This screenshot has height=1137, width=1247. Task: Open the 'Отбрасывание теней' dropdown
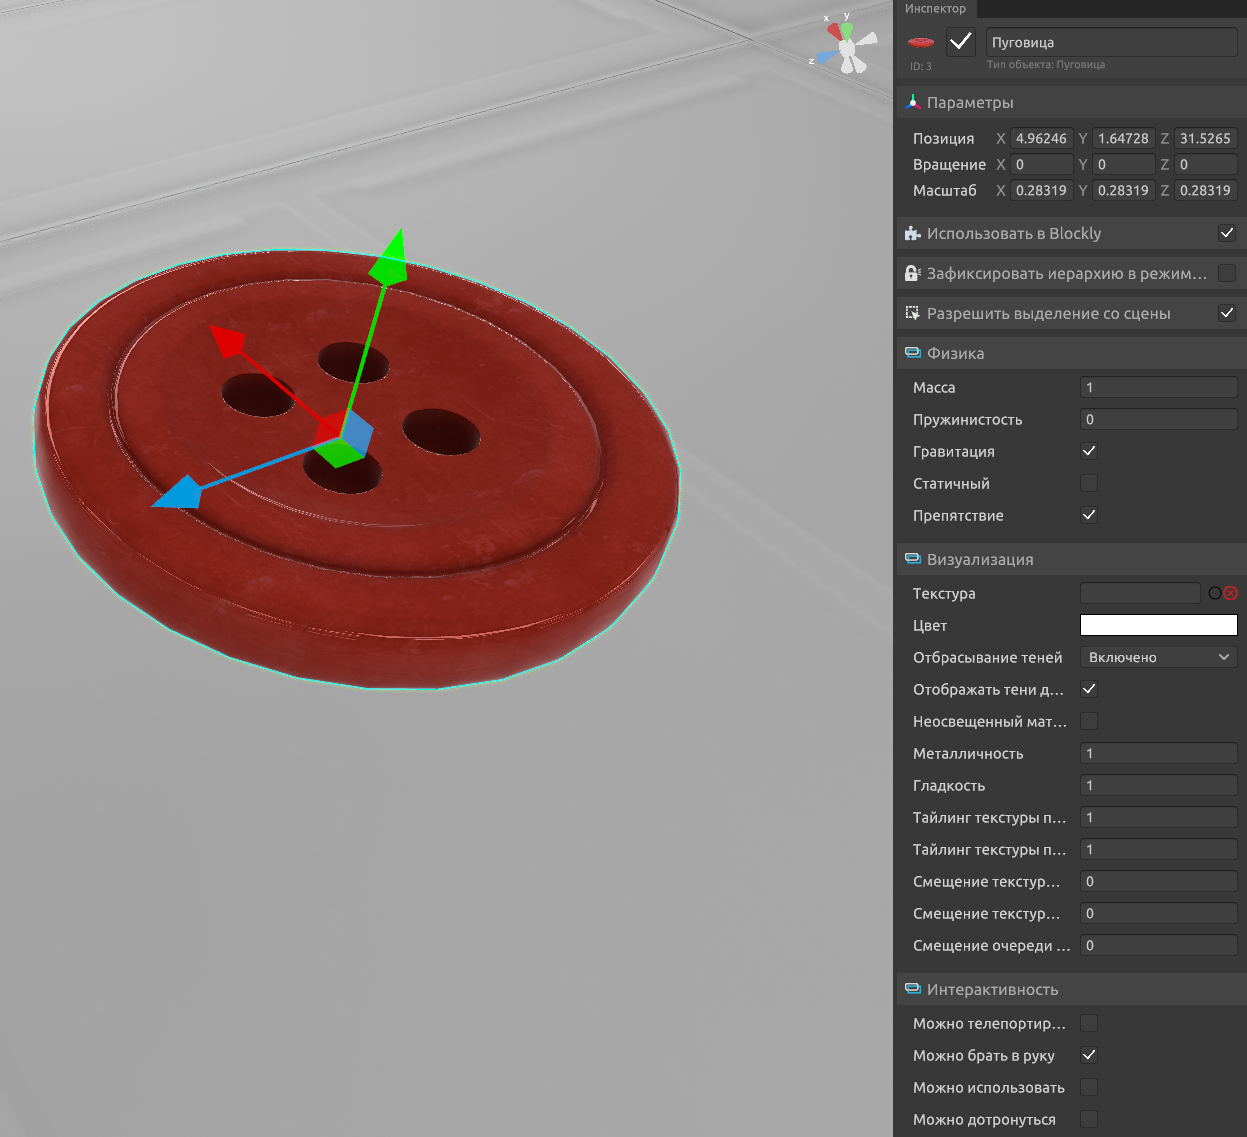1158,657
